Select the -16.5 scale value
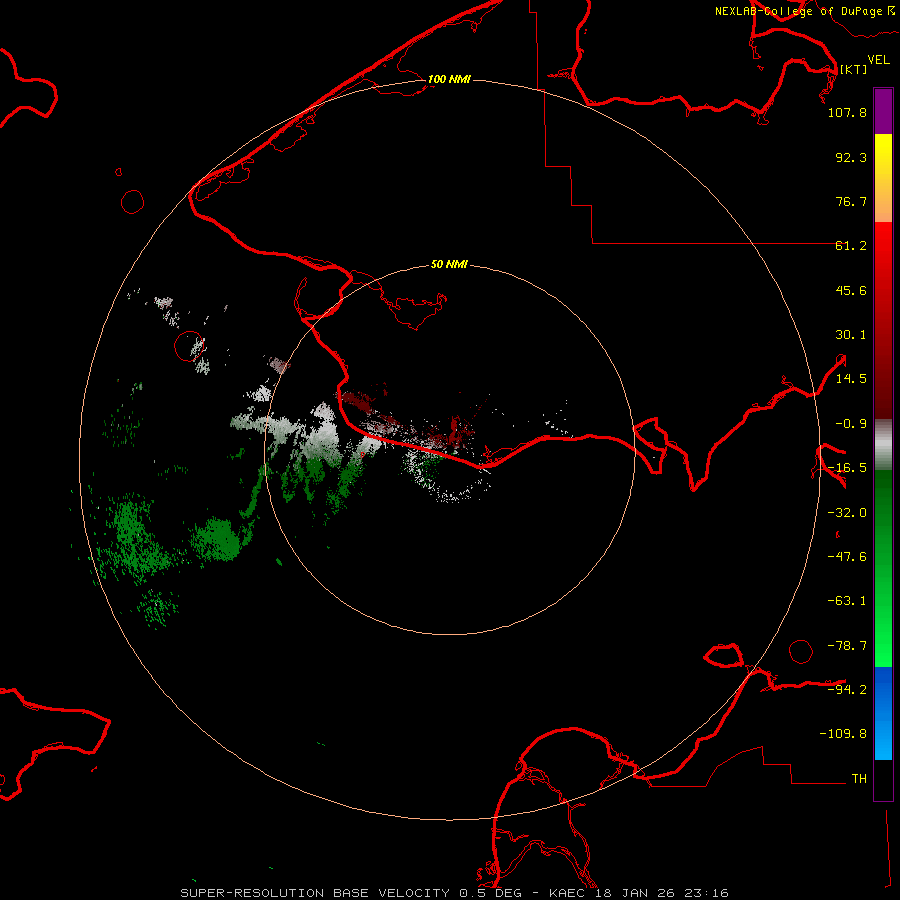Viewport: 900px width, 900px height. pos(847,468)
